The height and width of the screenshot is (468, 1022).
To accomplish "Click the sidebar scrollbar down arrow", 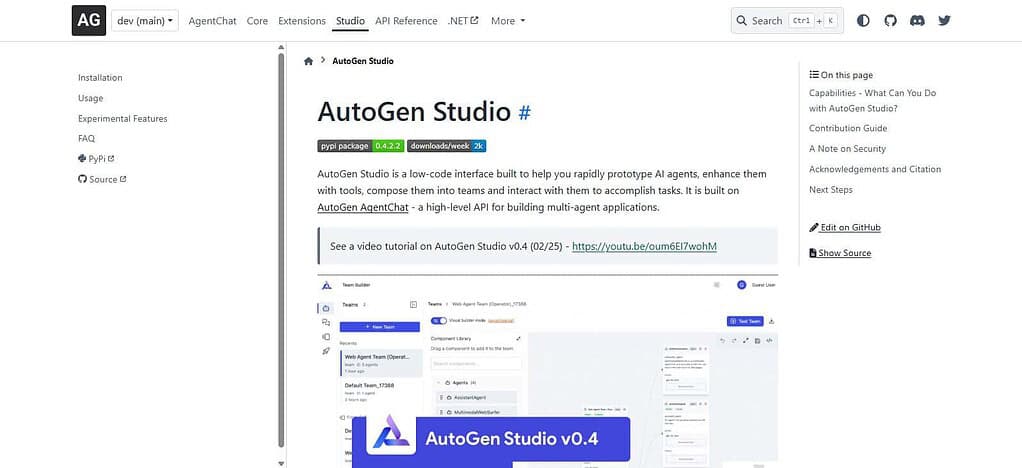I will tap(281, 463).
